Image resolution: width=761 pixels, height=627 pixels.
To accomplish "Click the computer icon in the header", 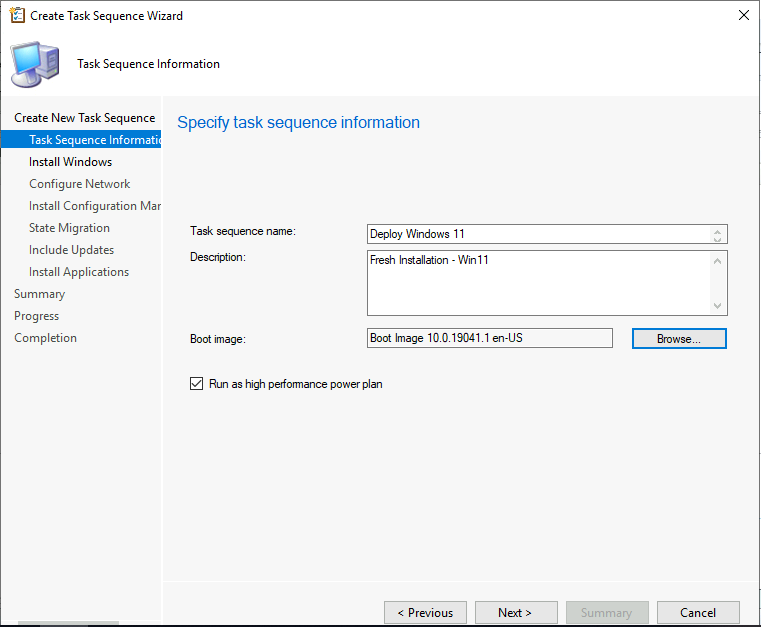I will point(35,64).
